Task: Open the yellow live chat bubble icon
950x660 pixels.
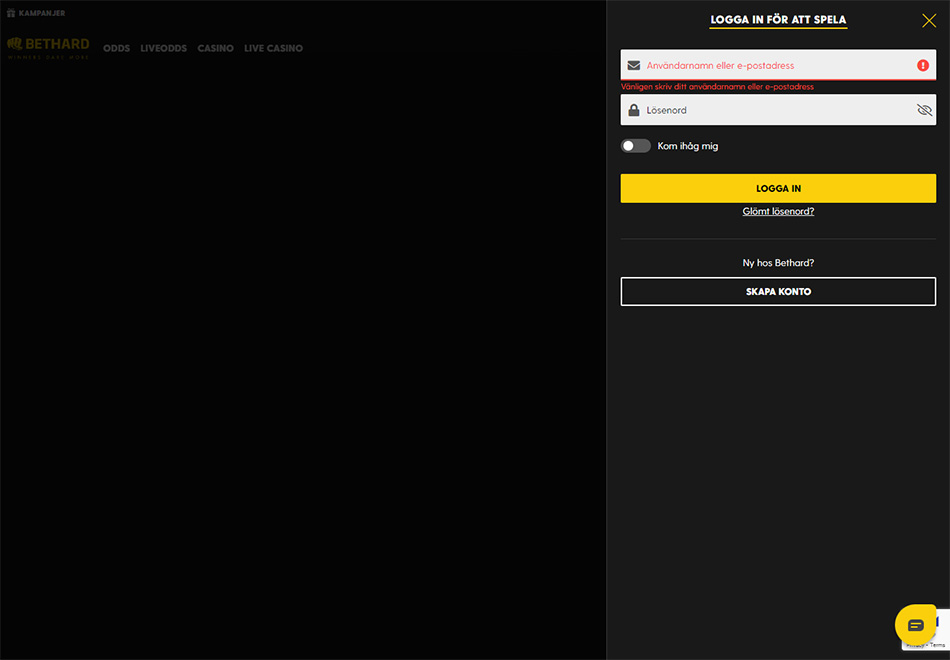Action: pyautogui.click(x=915, y=624)
